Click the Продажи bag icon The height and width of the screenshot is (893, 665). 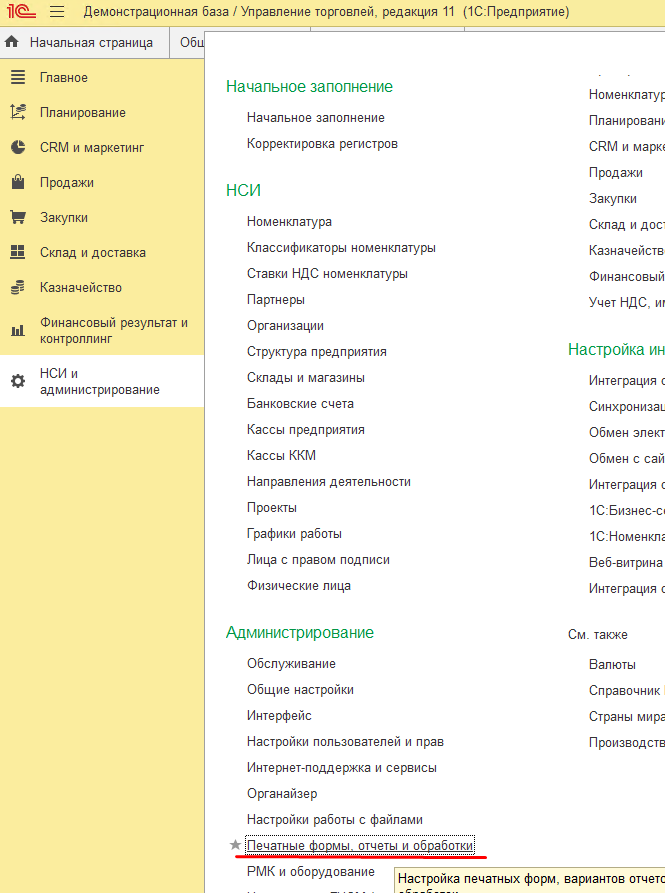(18, 182)
